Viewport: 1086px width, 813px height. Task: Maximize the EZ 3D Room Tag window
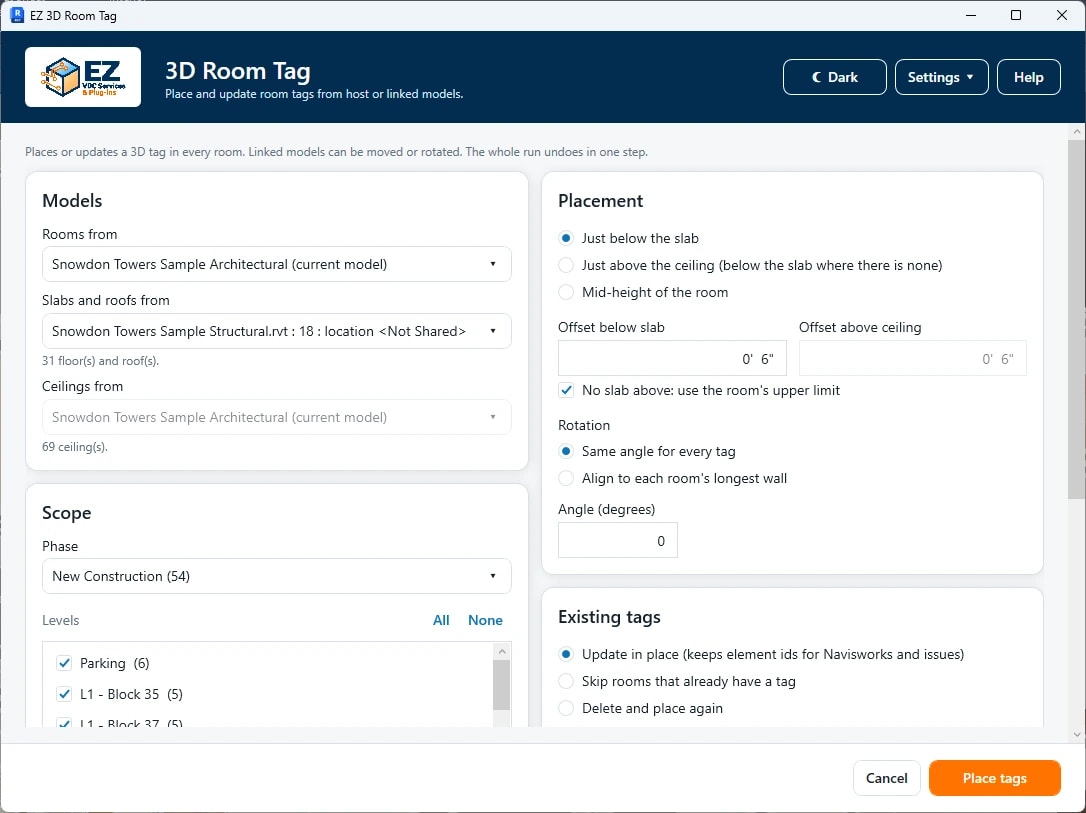pyautogui.click(x=1016, y=15)
